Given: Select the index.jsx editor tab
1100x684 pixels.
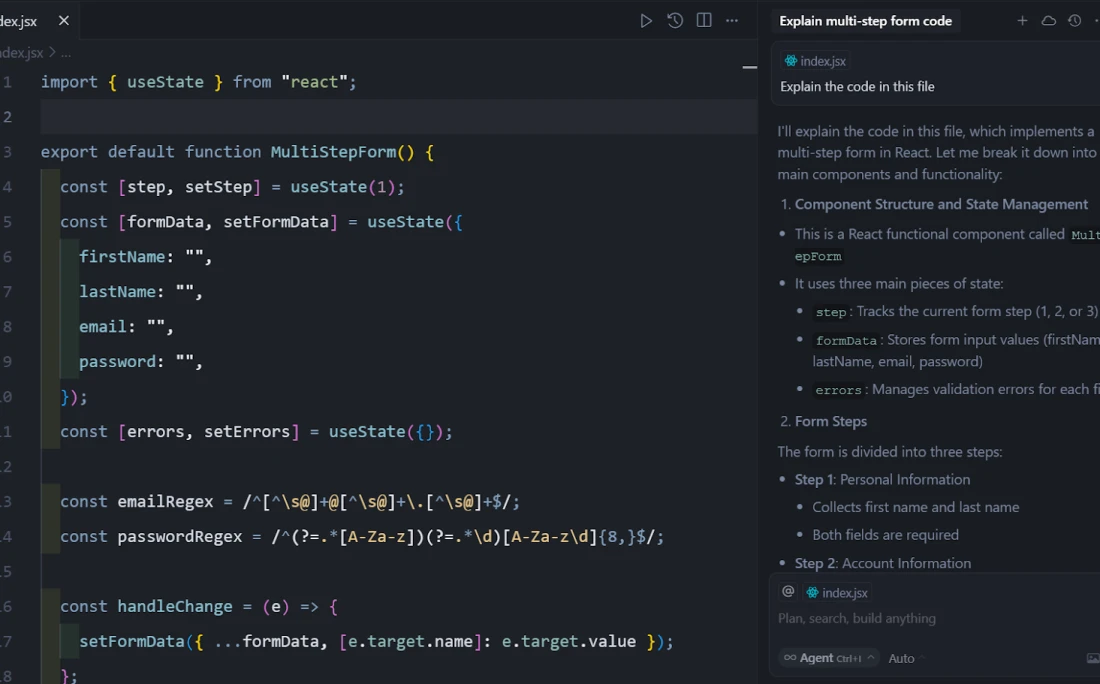Looking at the screenshot, I should [18, 21].
